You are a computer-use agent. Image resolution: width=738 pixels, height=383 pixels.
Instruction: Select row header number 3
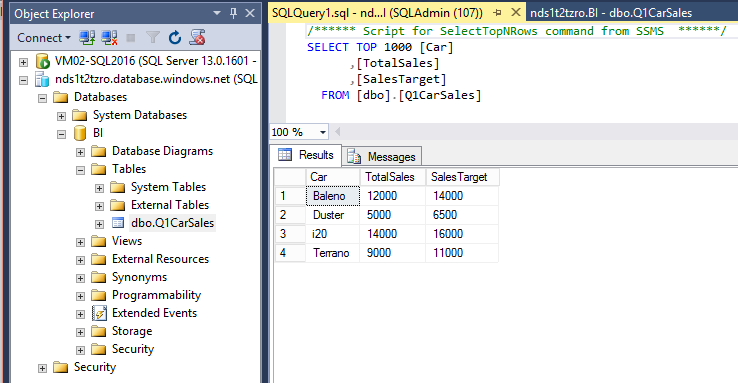click(290, 234)
